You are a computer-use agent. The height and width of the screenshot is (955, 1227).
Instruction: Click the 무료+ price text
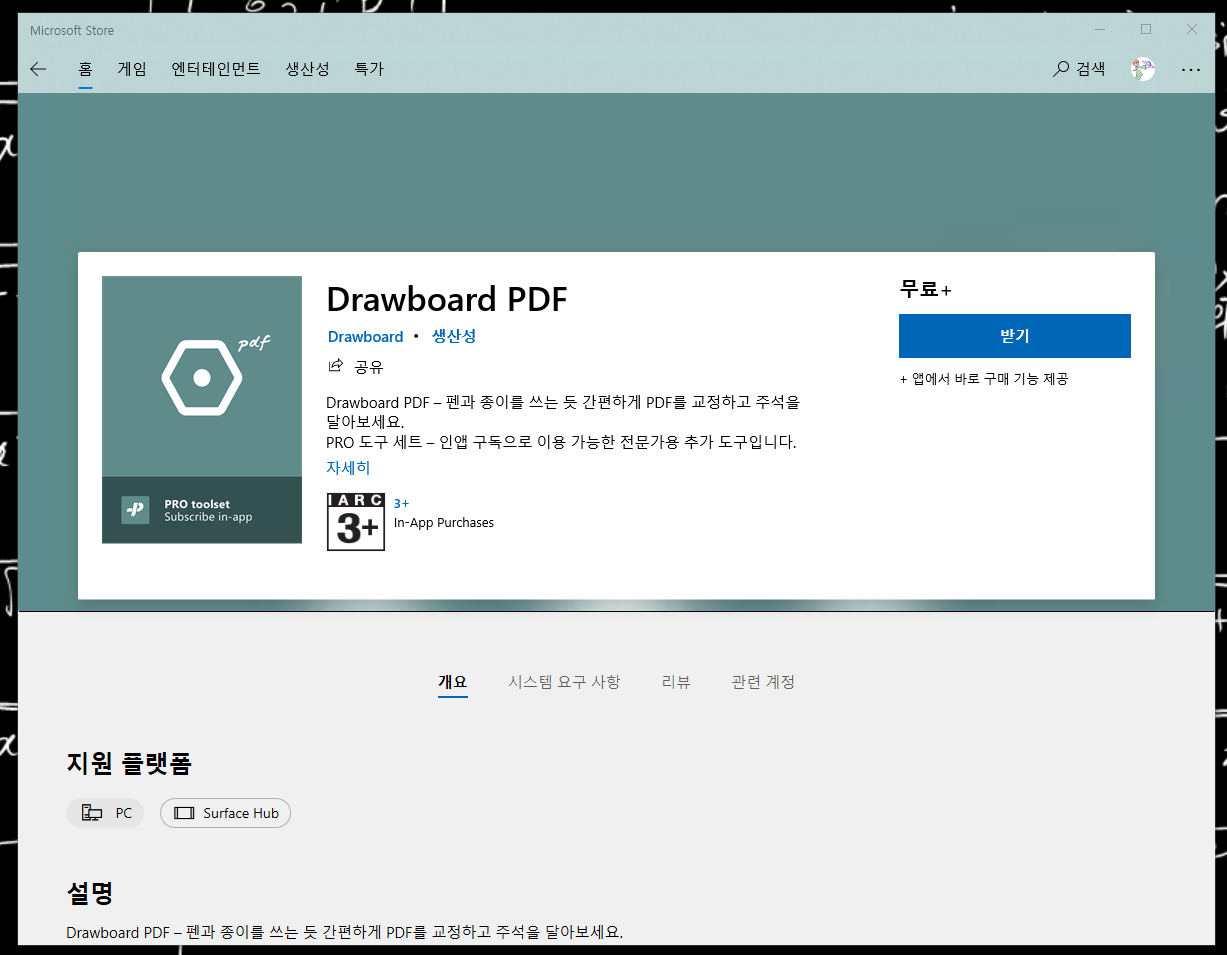tap(926, 290)
